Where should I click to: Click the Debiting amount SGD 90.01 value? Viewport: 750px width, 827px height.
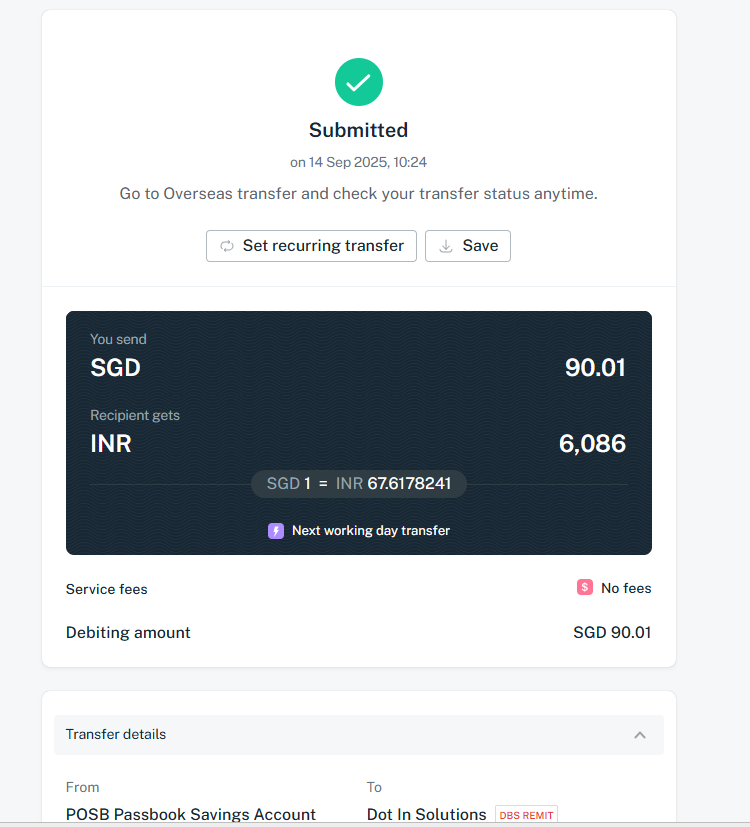tap(612, 632)
